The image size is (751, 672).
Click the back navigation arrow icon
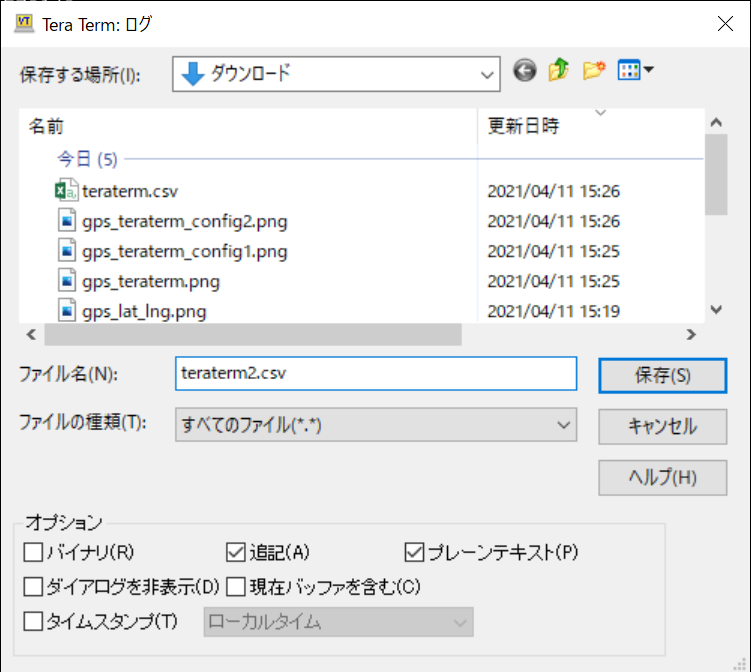coord(525,71)
